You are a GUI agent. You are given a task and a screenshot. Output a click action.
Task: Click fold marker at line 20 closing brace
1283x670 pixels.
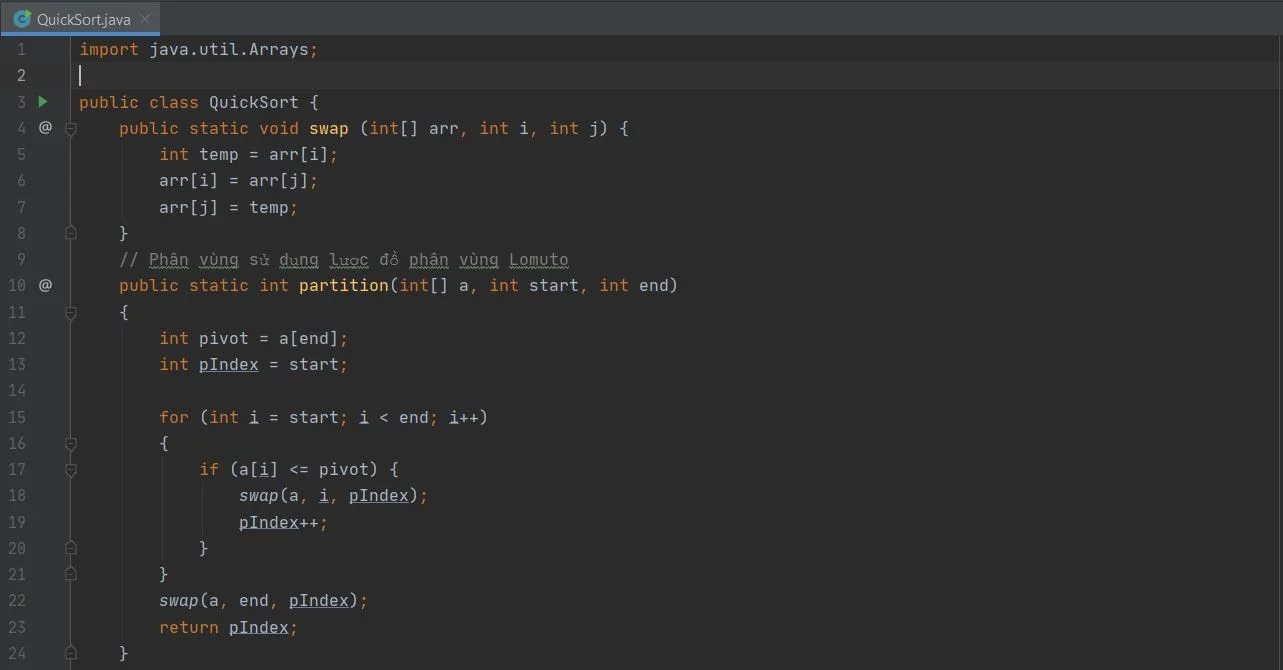tap(70, 548)
